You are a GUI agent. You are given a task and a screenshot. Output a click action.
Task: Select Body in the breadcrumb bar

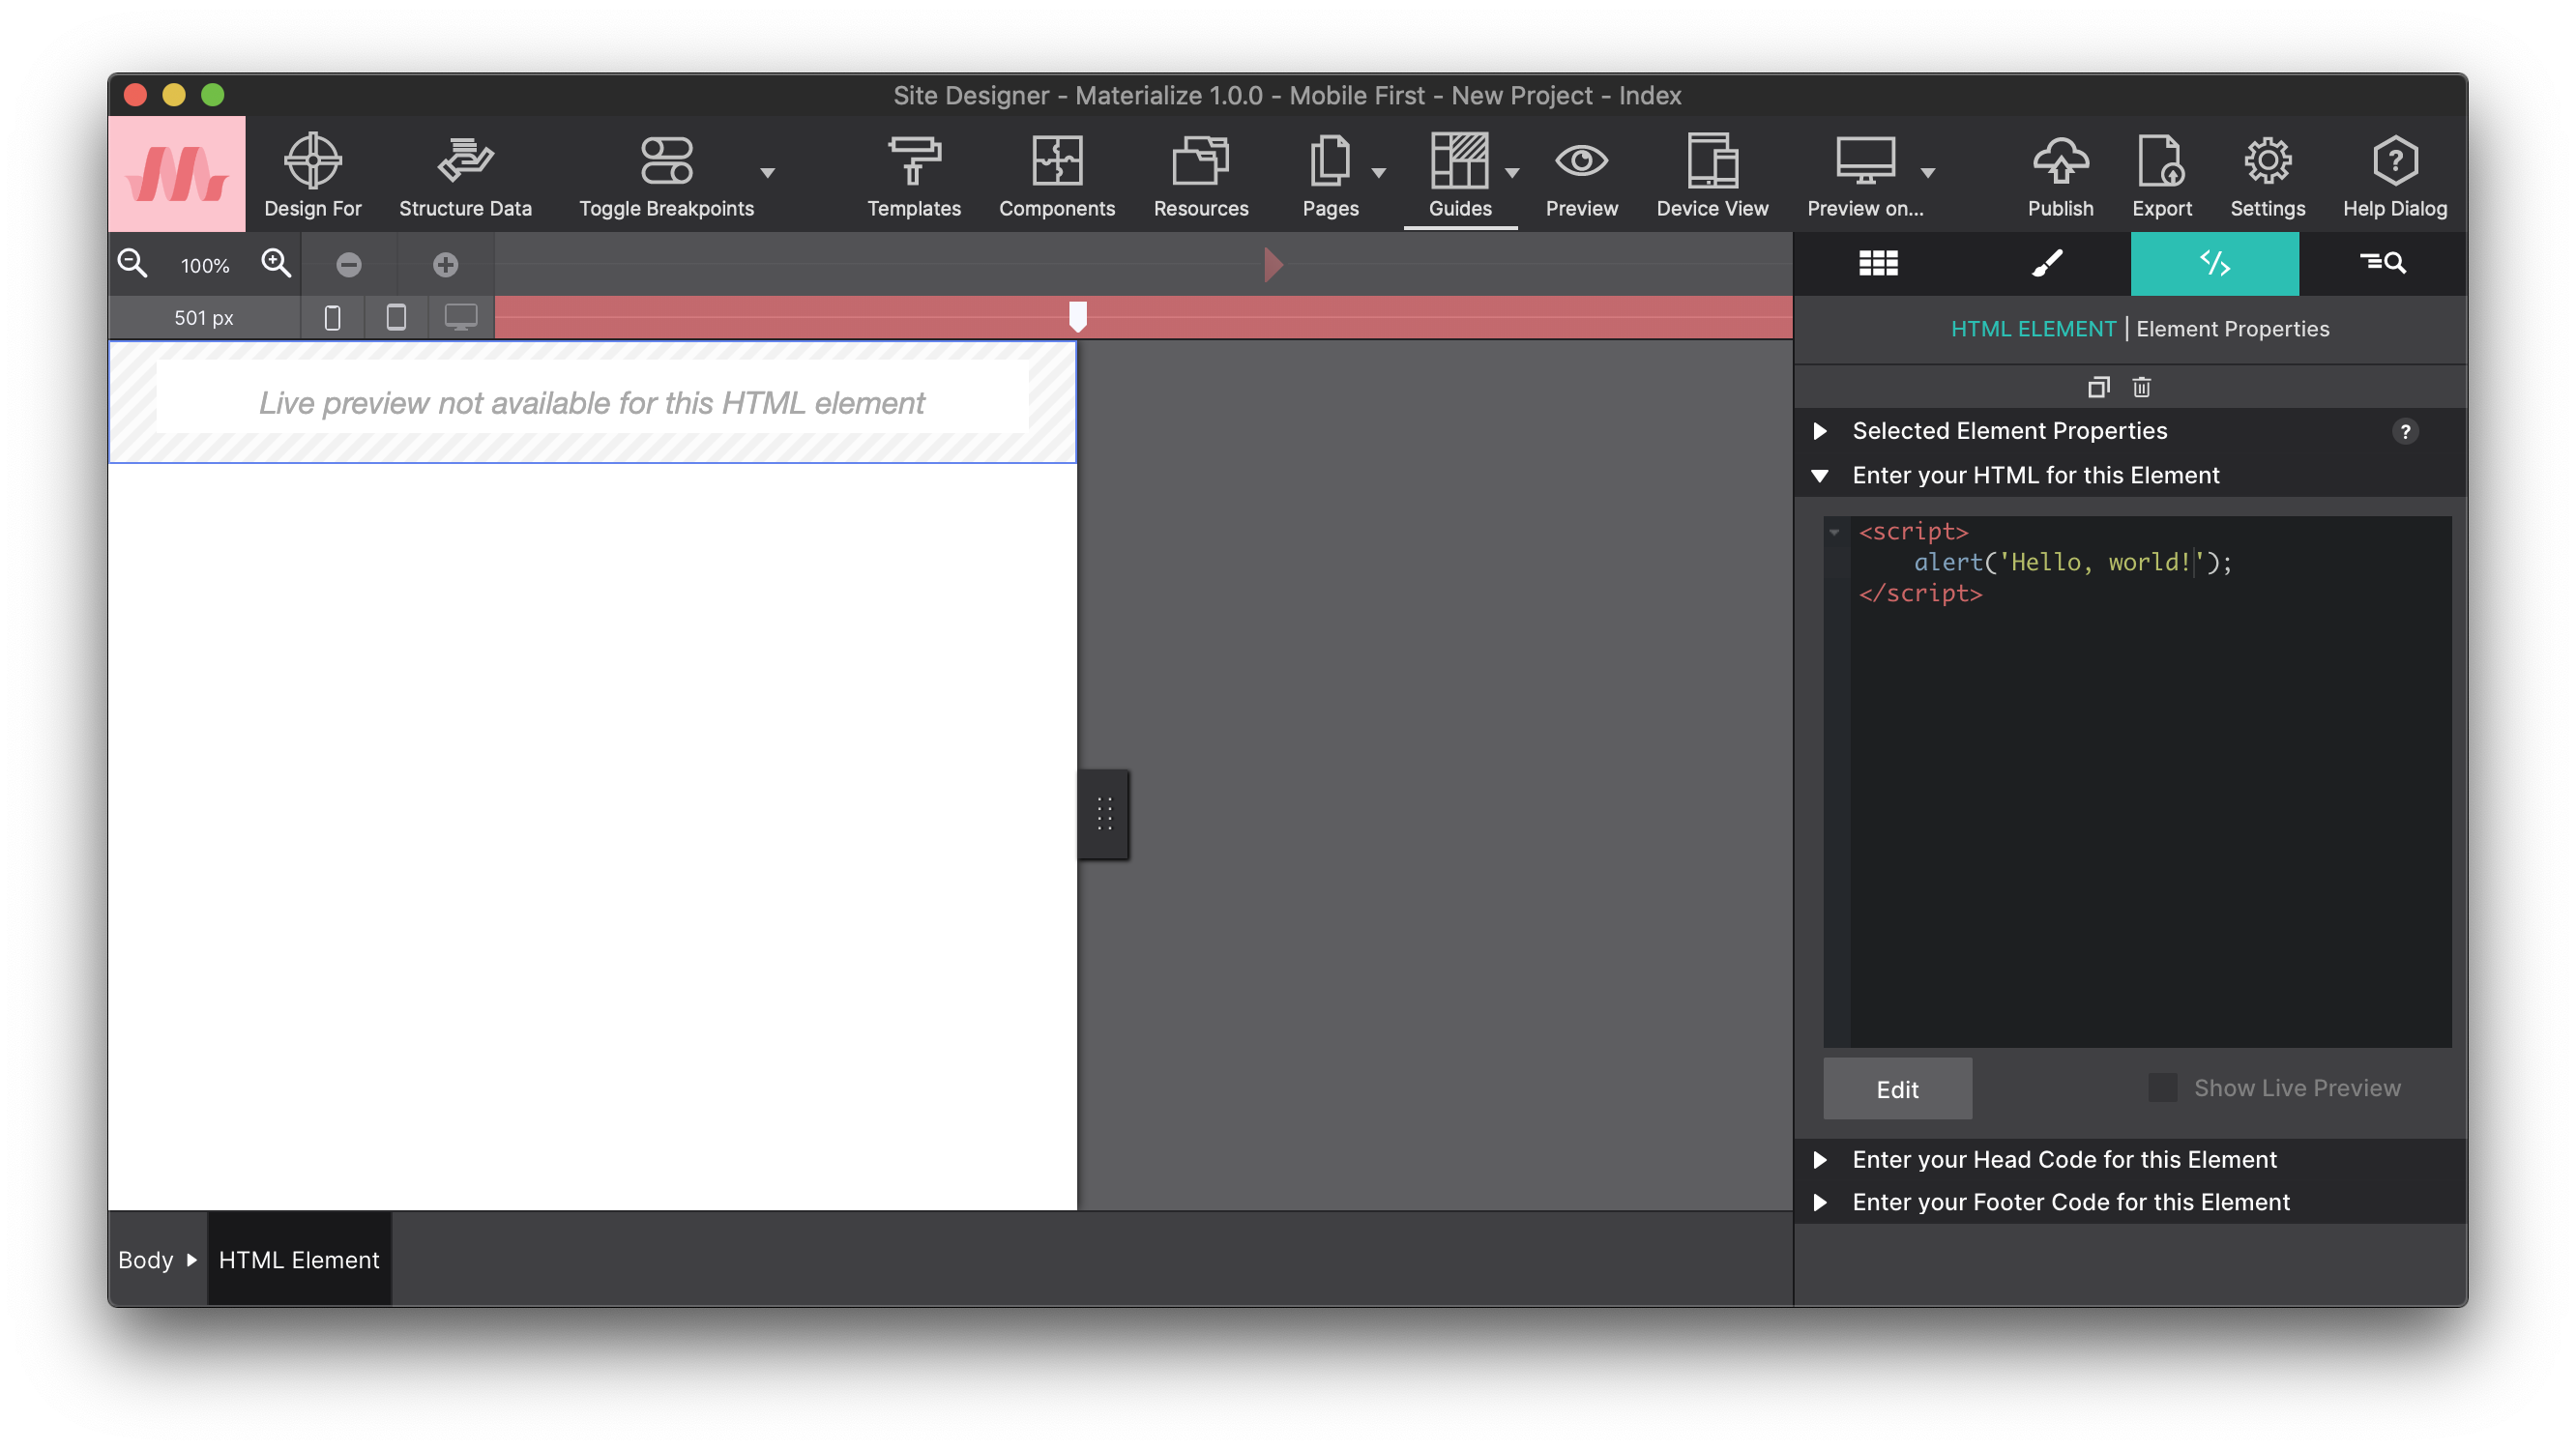[147, 1260]
